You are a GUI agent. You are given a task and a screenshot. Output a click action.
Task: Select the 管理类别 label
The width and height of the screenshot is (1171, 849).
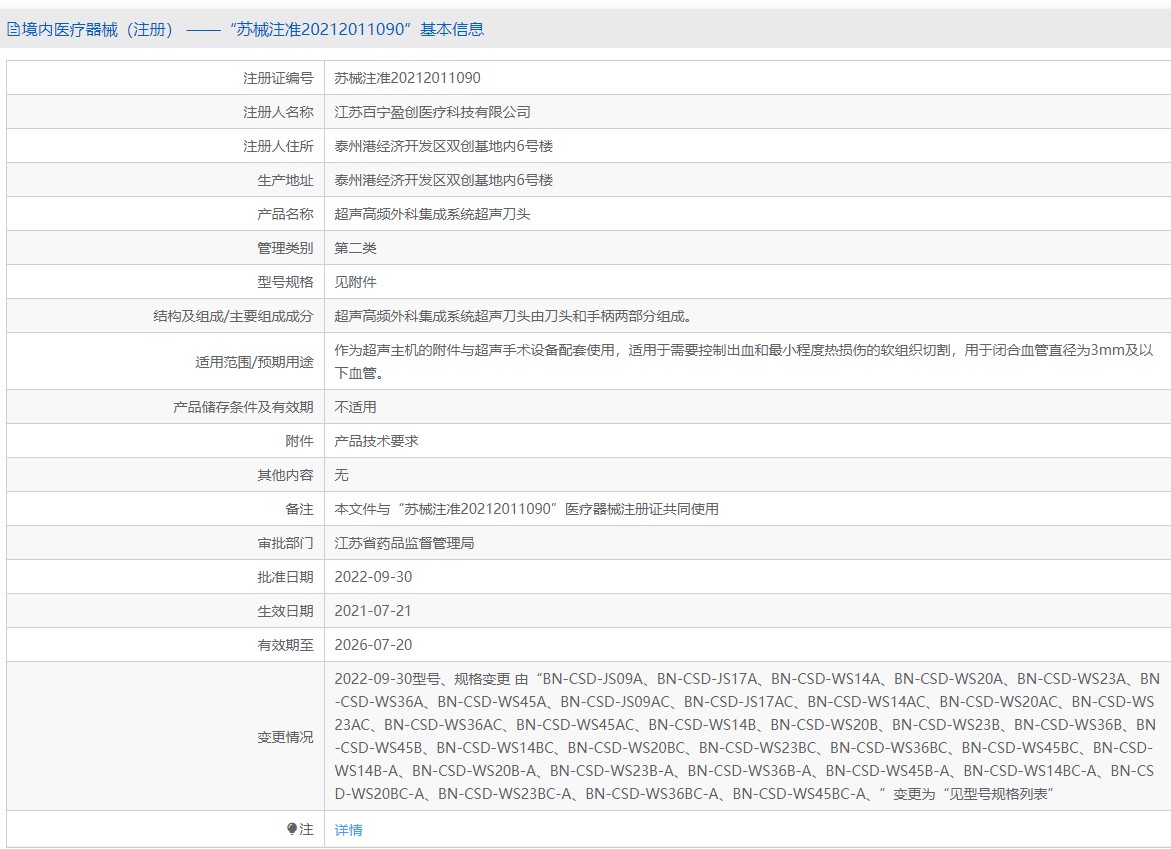[285, 248]
